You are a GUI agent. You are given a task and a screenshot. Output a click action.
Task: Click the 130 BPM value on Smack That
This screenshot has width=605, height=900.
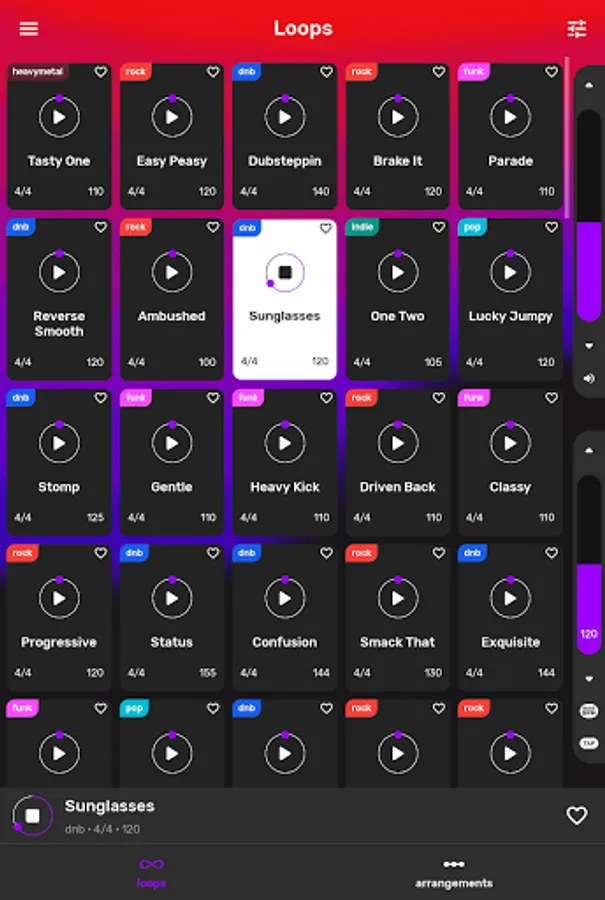[x=433, y=673]
